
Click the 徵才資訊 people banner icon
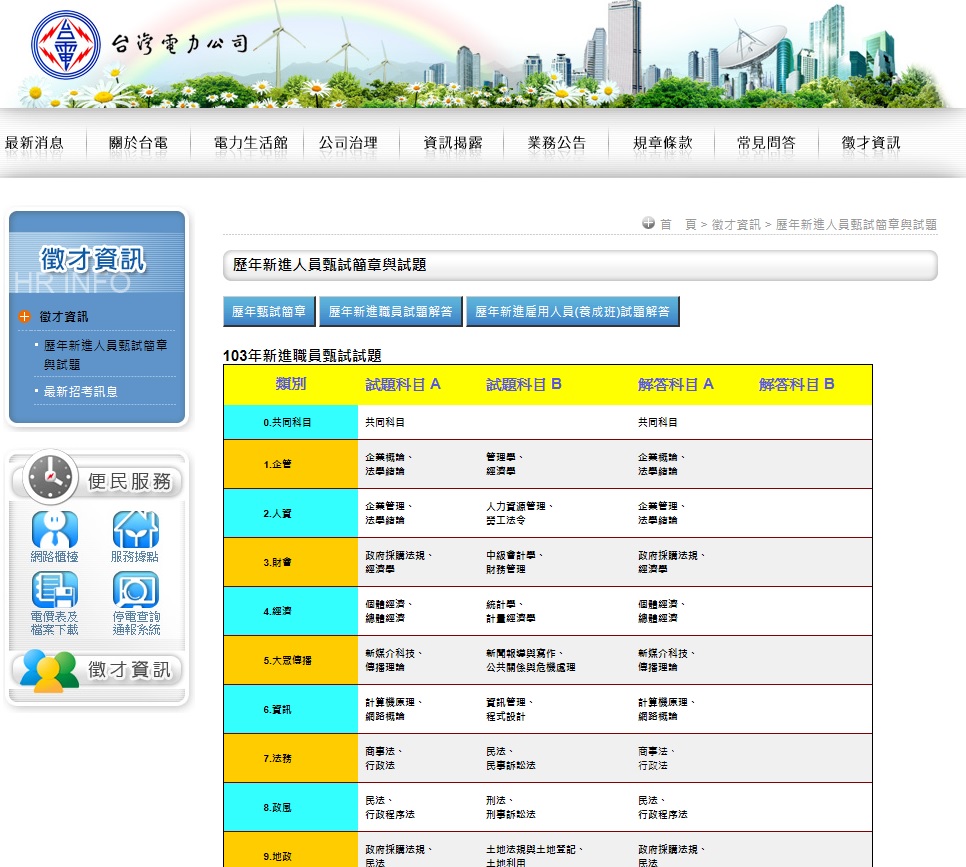48,670
